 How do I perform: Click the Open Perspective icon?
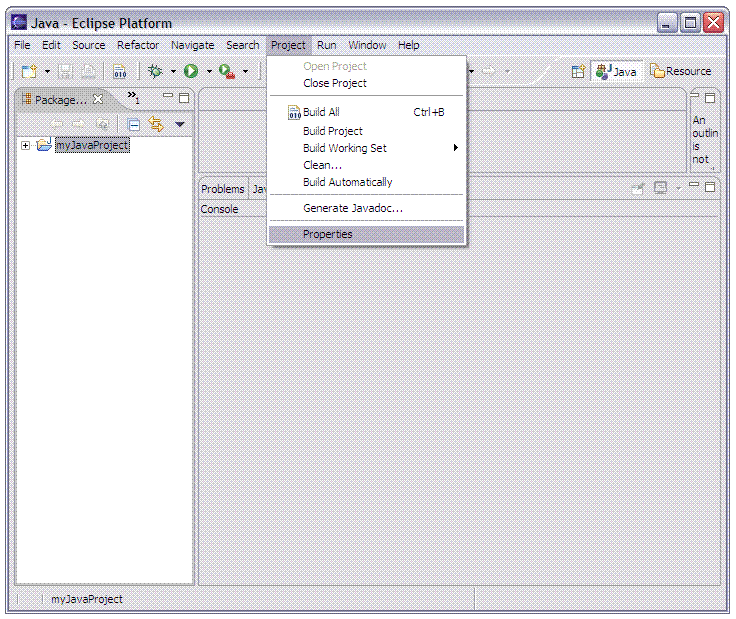click(578, 71)
